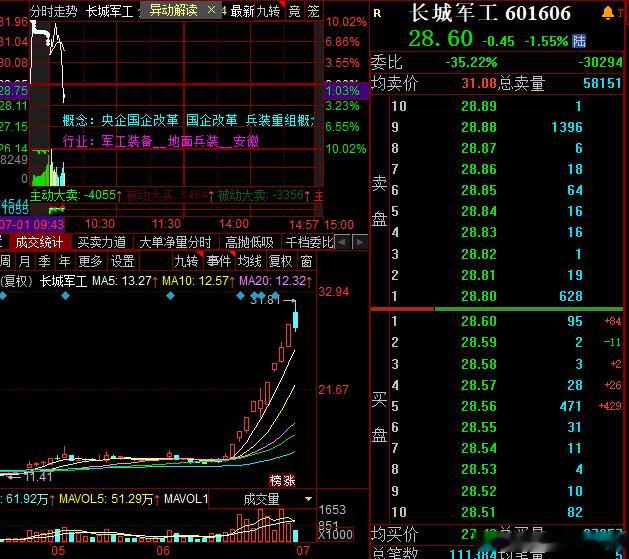Screen dimensions: 629x559
Task: Select the 周 weekly period
Action: click(6, 261)
